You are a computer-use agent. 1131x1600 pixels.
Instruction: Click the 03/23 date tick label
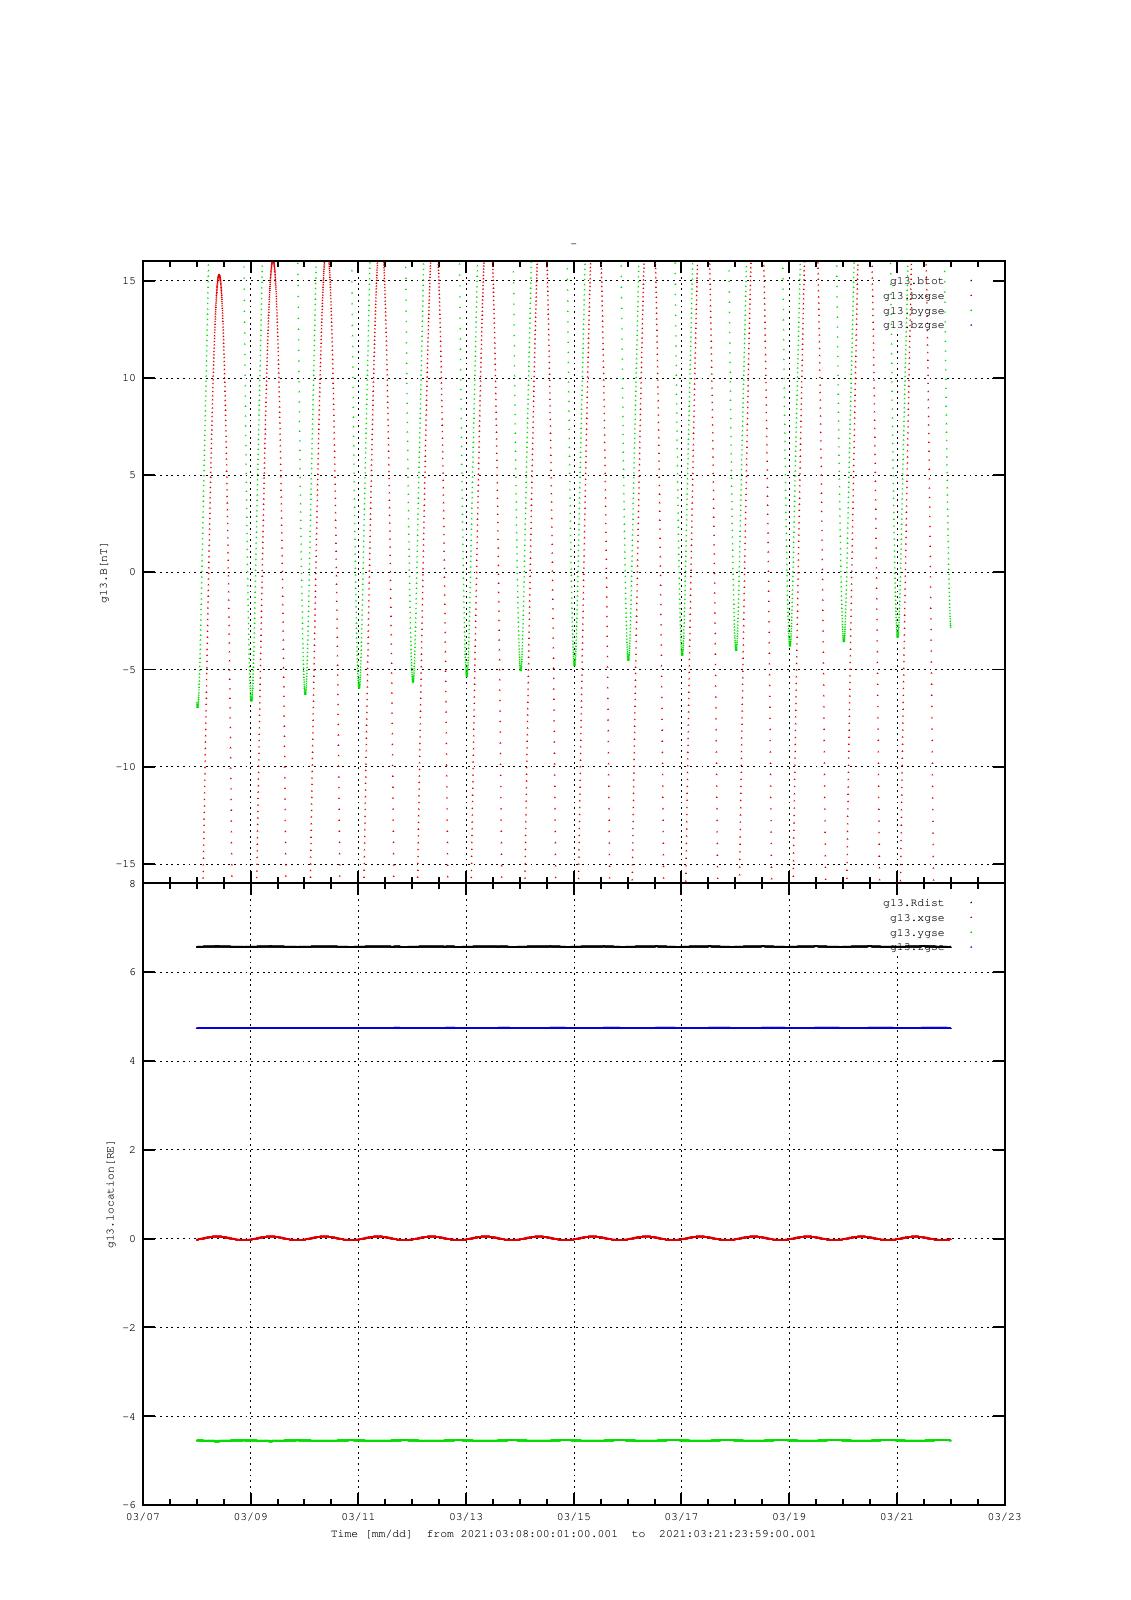point(1005,1517)
